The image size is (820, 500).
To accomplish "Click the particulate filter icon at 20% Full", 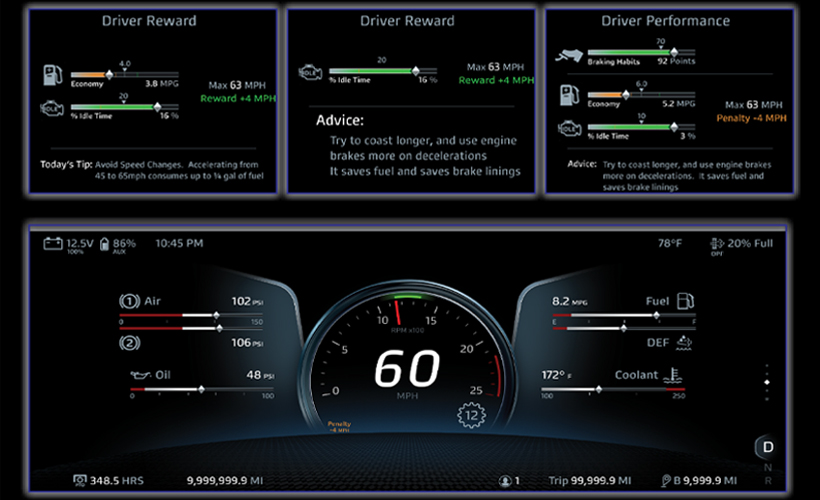I will tap(716, 243).
